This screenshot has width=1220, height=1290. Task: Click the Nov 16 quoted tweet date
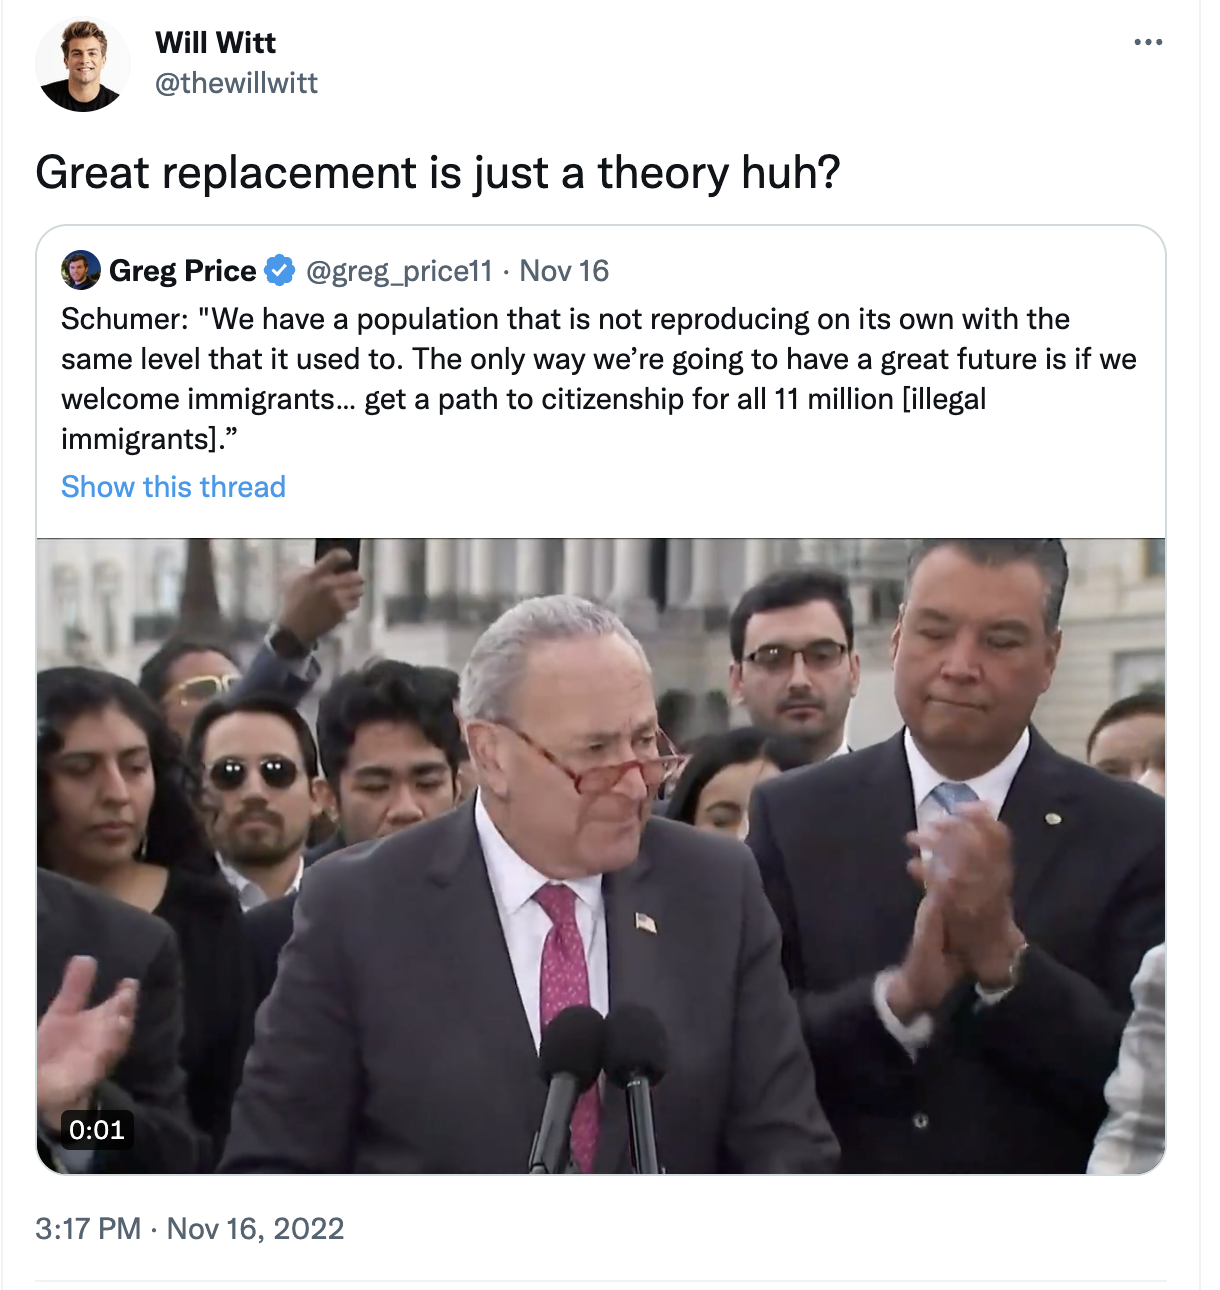[564, 270]
